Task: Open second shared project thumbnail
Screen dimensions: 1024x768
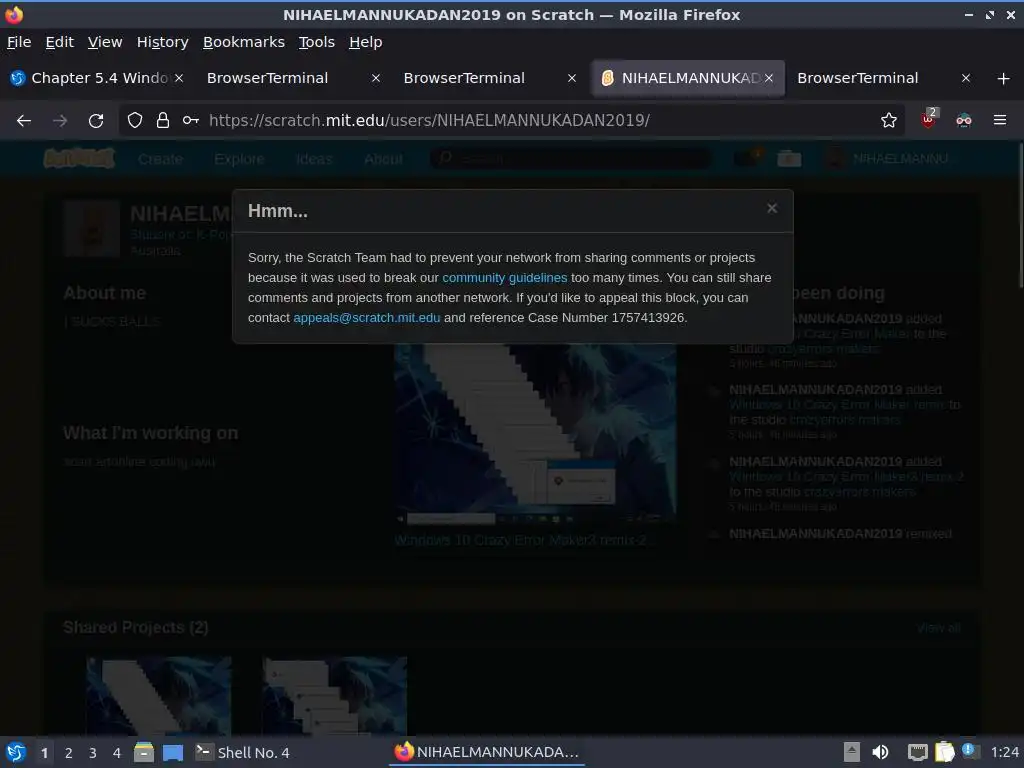Action: 335,696
